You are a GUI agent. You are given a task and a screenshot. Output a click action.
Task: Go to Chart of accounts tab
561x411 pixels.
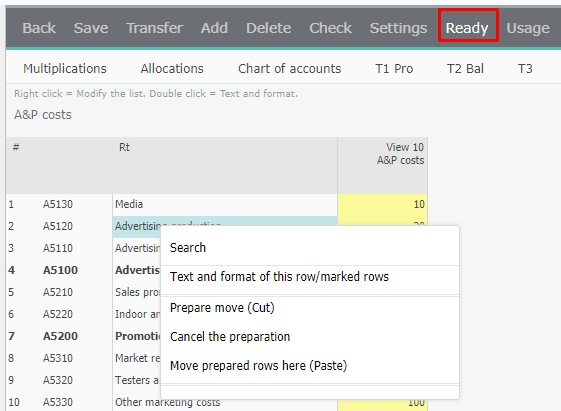click(289, 68)
